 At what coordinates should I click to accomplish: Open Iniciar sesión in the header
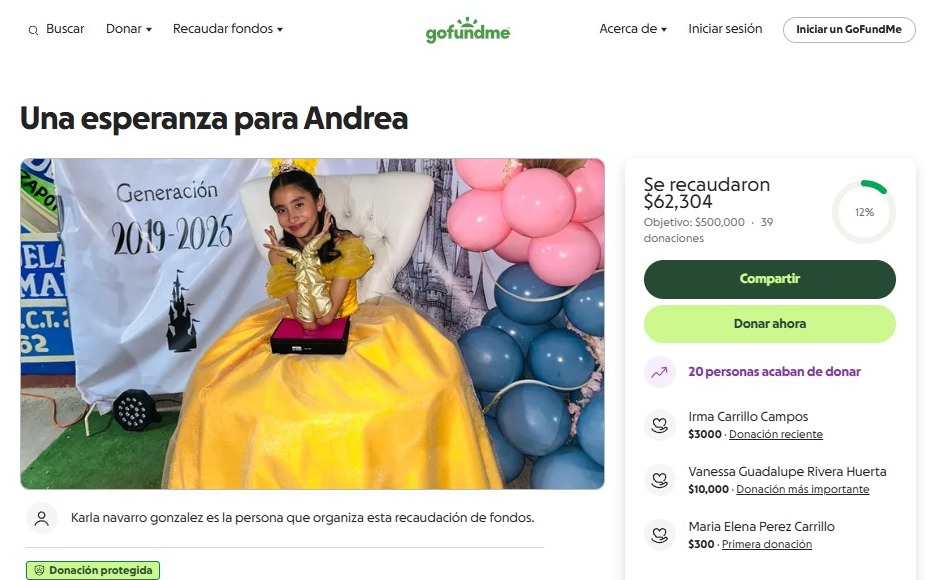click(x=725, y=29)
